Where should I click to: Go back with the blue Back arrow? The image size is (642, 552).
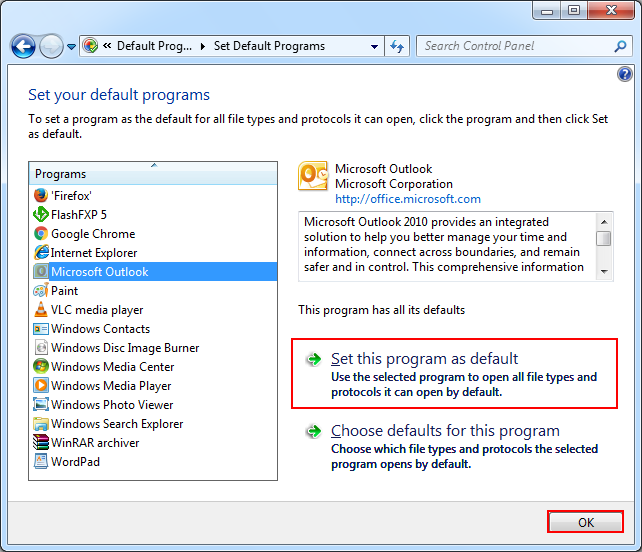pos(23,46)
